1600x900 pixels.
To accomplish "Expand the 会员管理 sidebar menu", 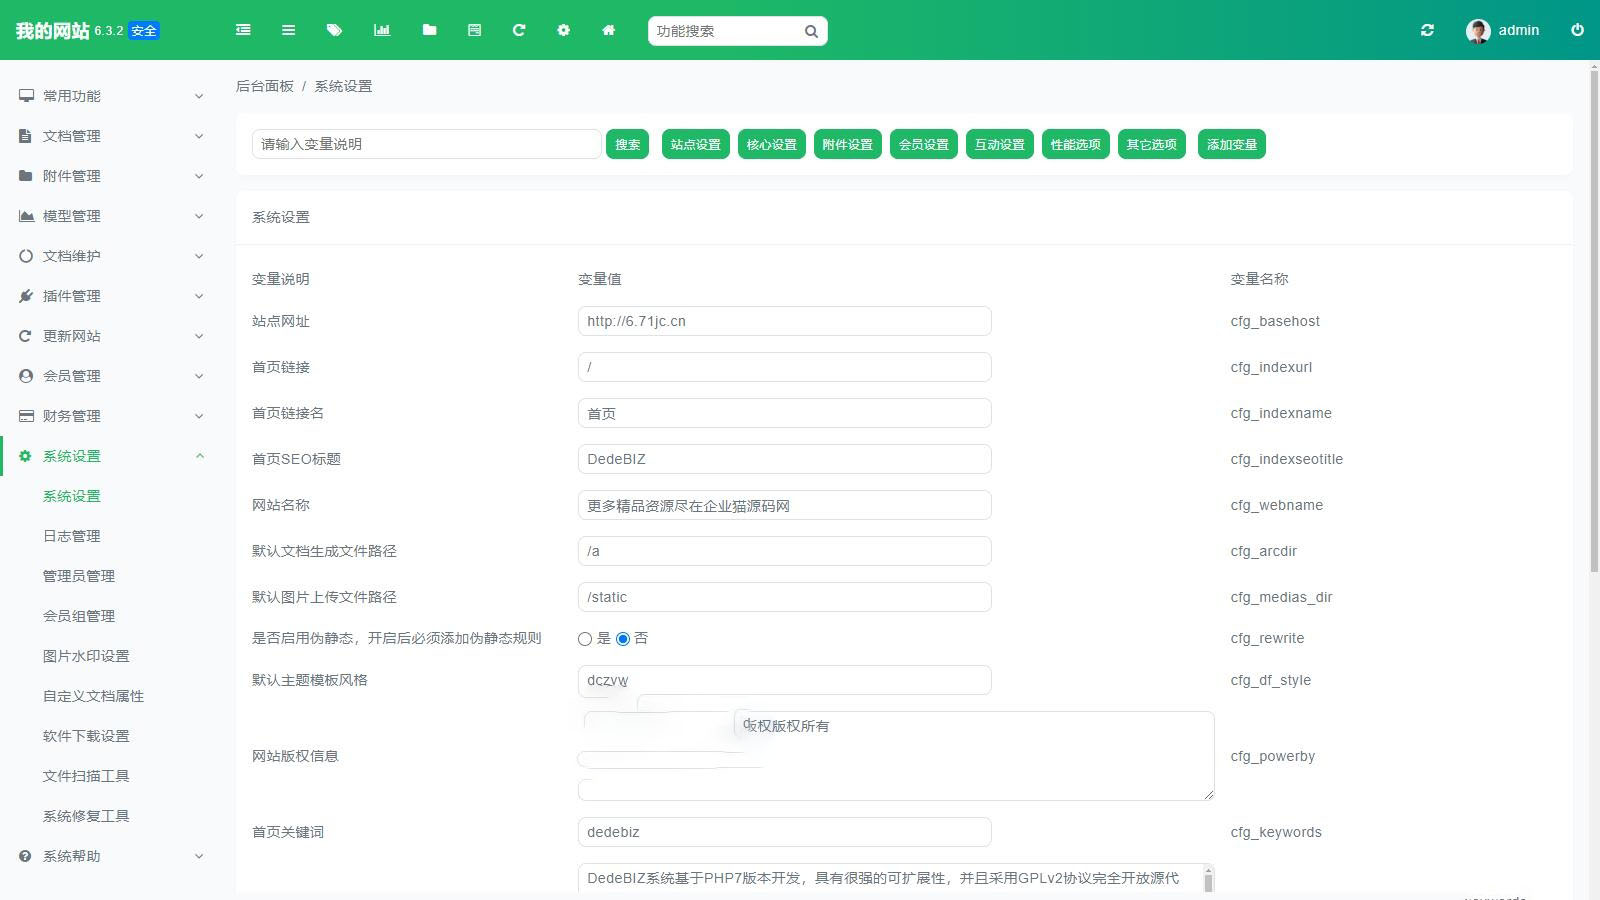I will point(110,376).
